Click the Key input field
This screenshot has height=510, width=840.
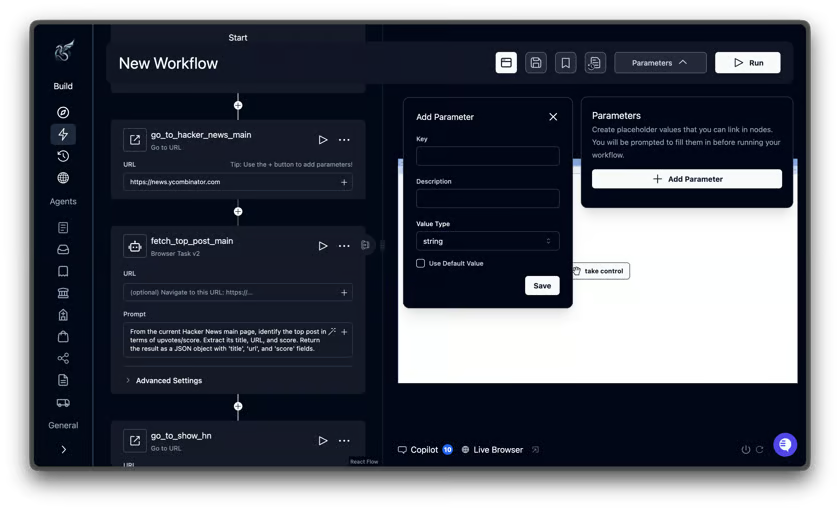(x=488, y=156)
